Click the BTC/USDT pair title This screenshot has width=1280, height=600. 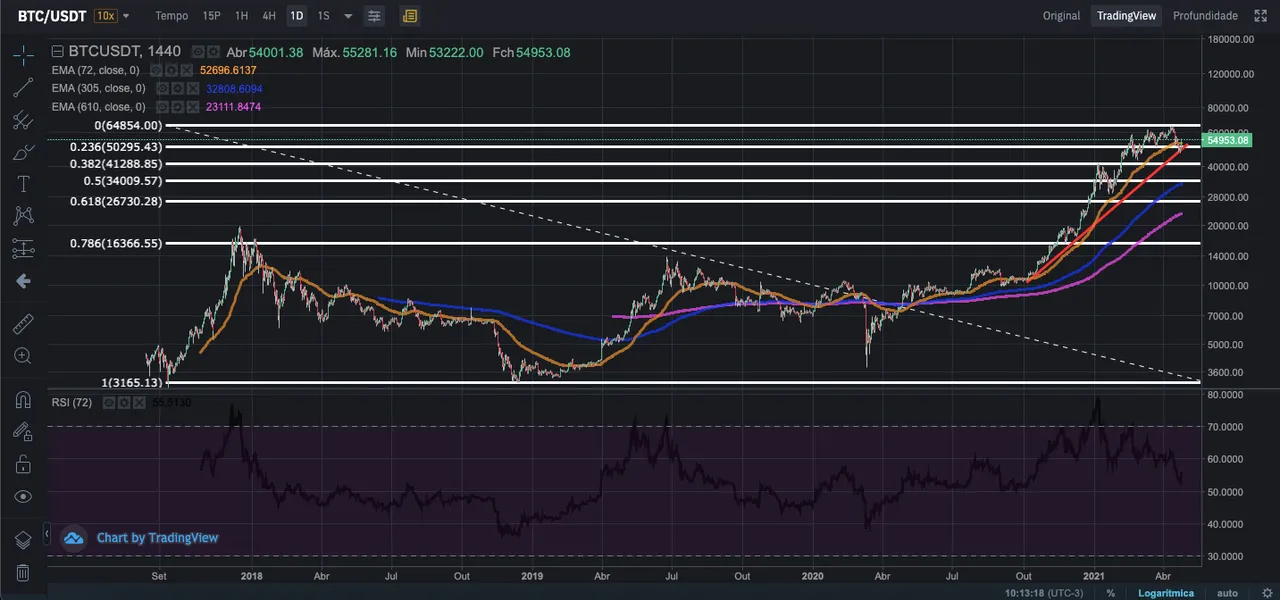pyautogui.click(x=53, y=16)
